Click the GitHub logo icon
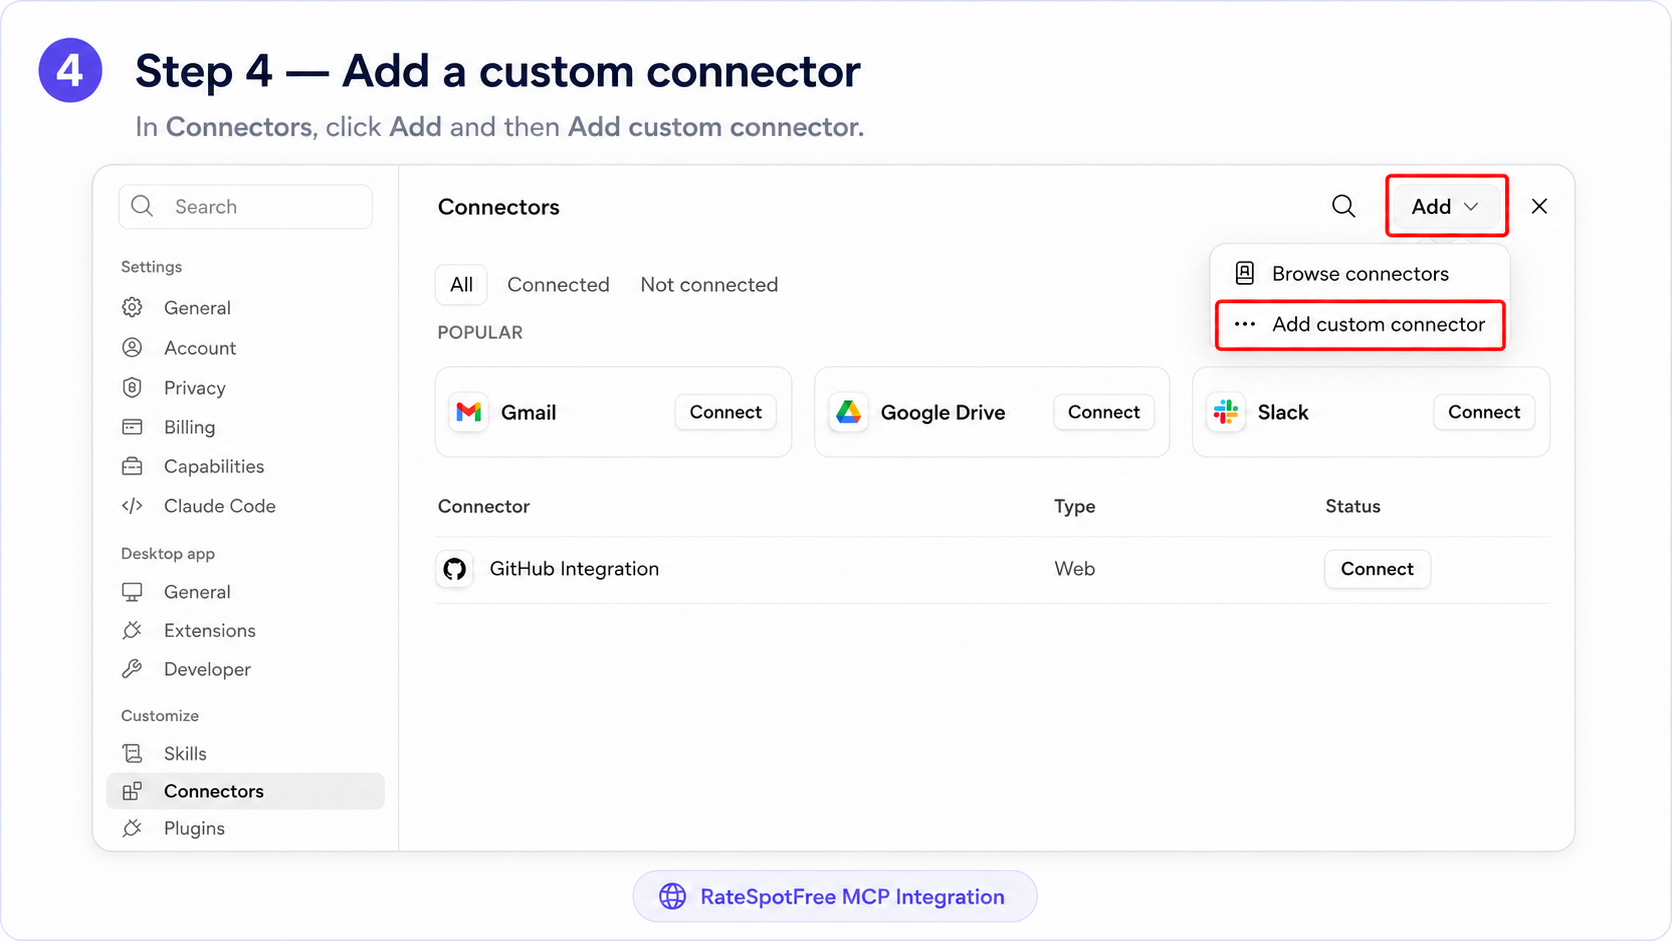 click(455, 569)
